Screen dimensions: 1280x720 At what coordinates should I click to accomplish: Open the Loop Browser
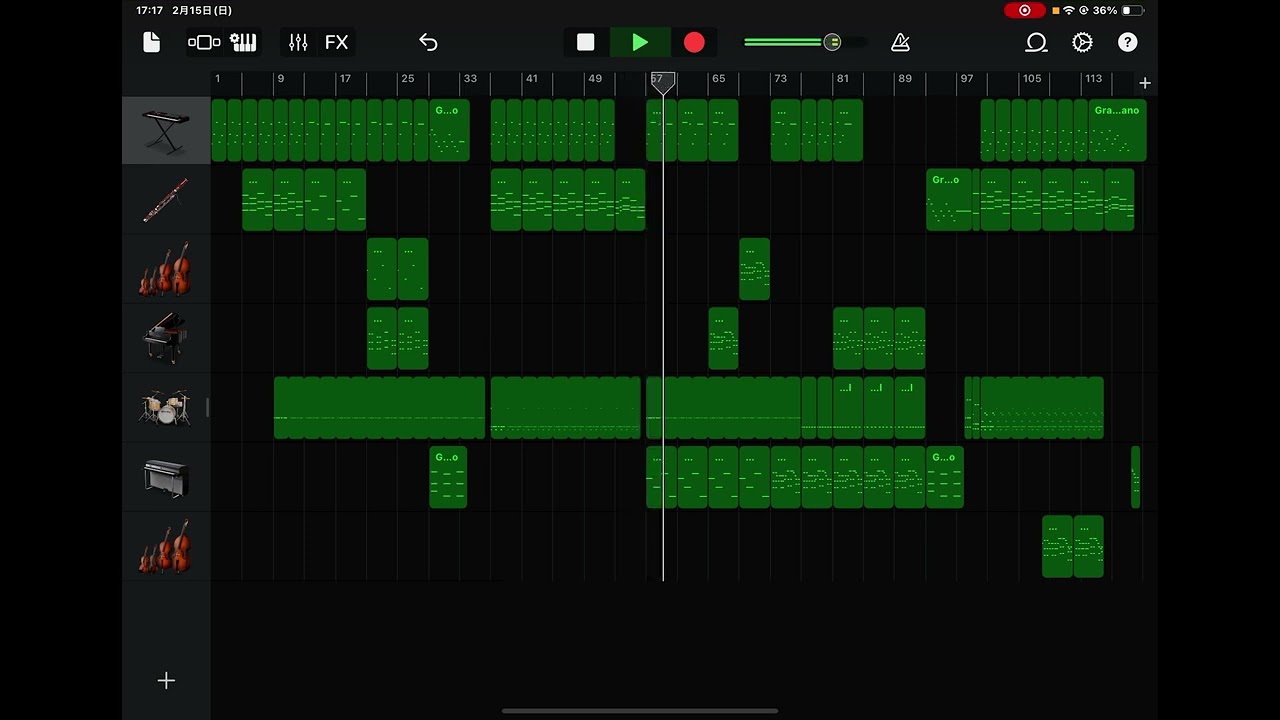[1036, 42]
